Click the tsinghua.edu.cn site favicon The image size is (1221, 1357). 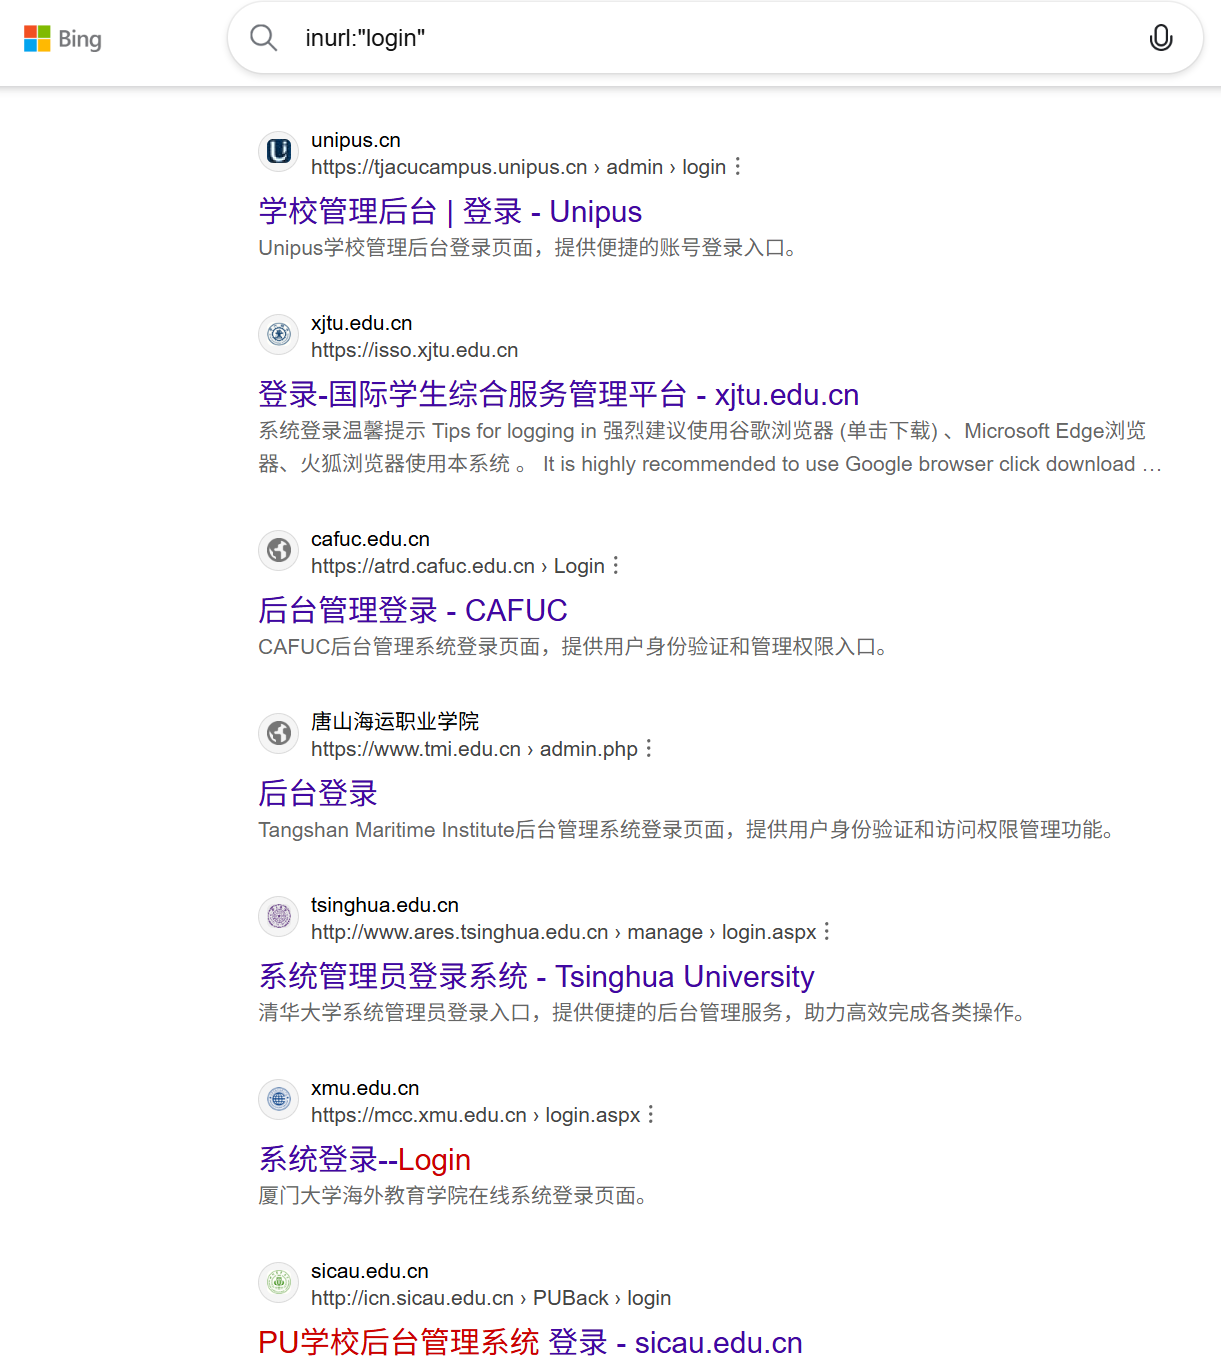point(278,916)
